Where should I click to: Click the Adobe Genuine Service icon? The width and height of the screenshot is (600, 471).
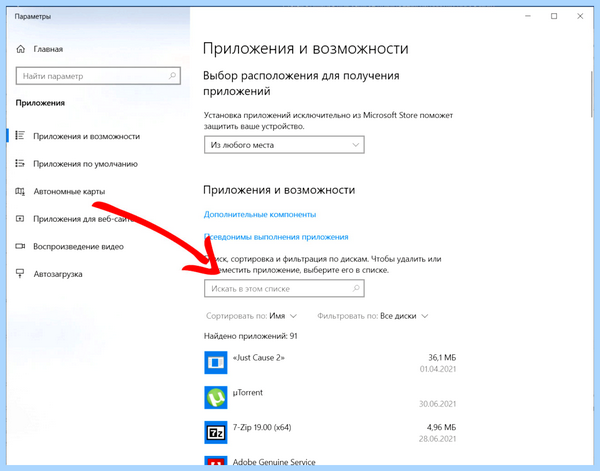(x=216, y=461)
